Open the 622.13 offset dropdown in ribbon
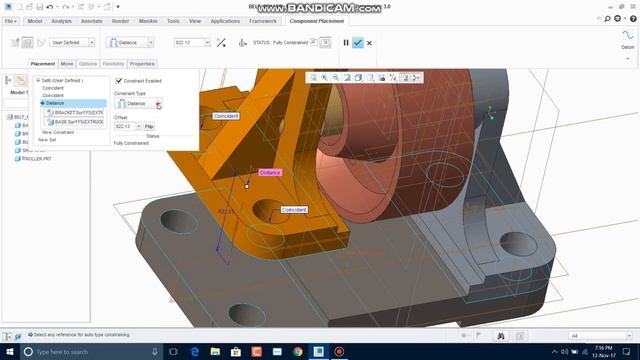 point(207,42)
